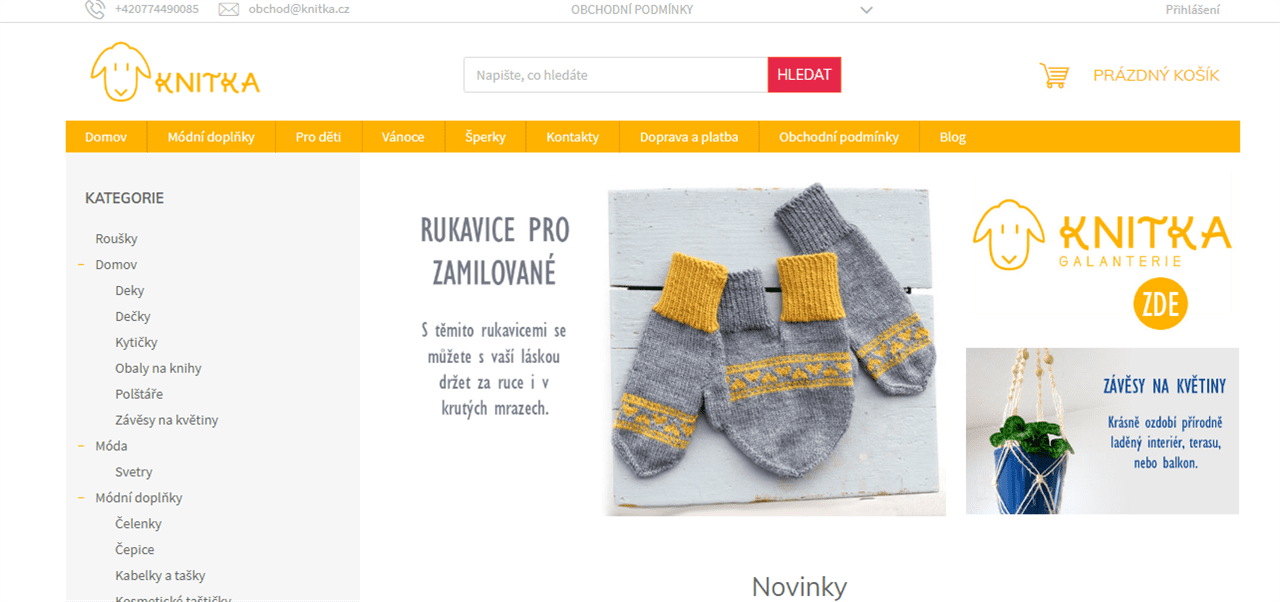
Task: Click the Přihlášení login link
Action: (x=1192, y=10)
